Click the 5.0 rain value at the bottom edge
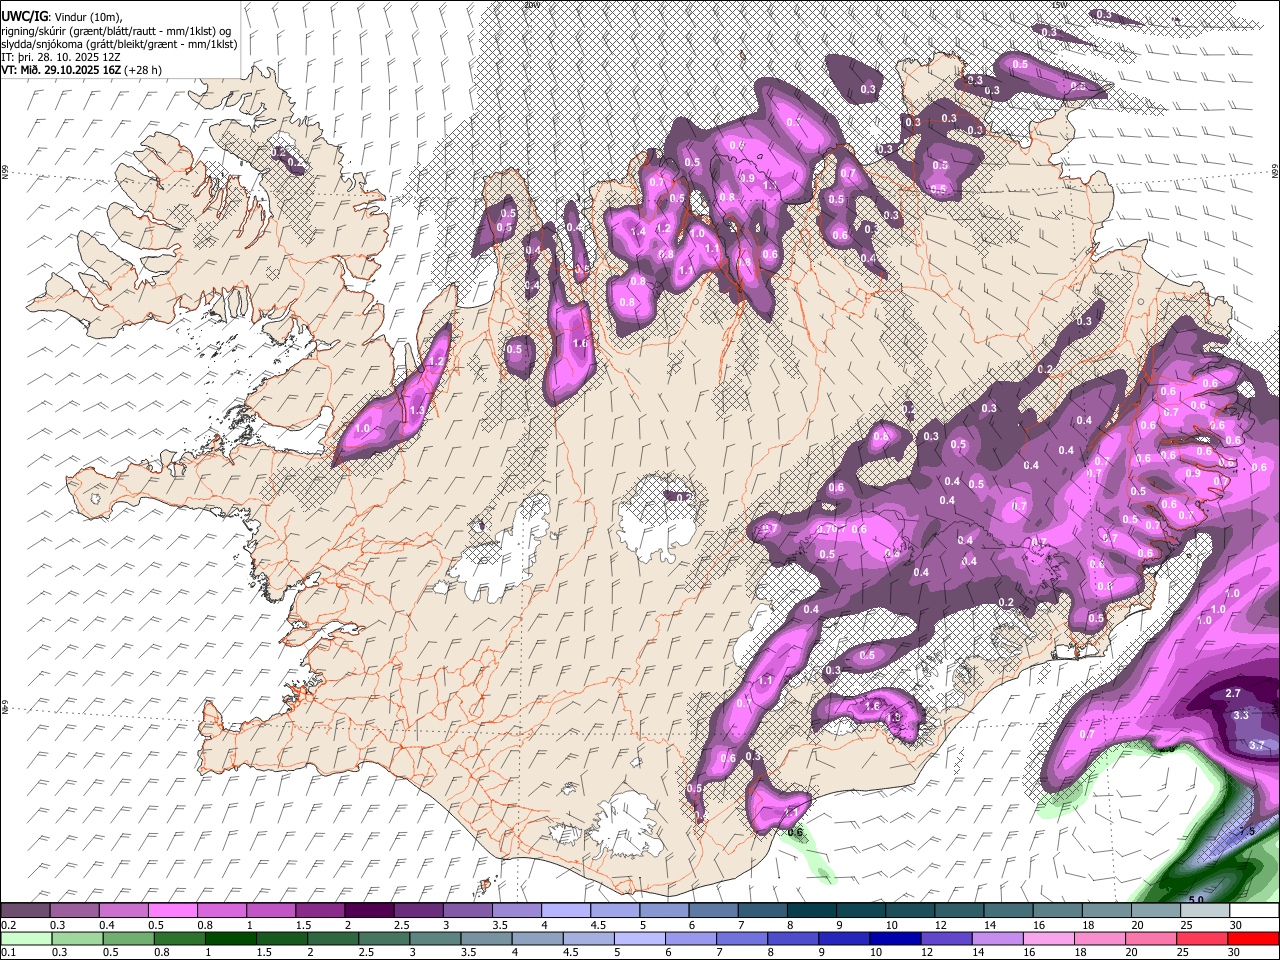Viewport: 1280px width, 960px height. (x=1196, y=900)
